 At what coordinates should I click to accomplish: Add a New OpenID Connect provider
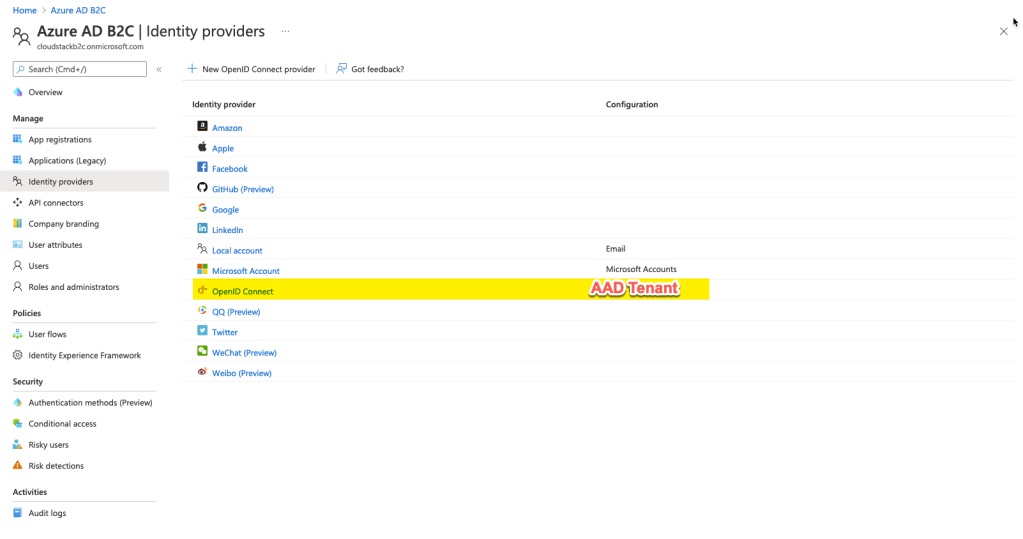click(x=251, y=69)
